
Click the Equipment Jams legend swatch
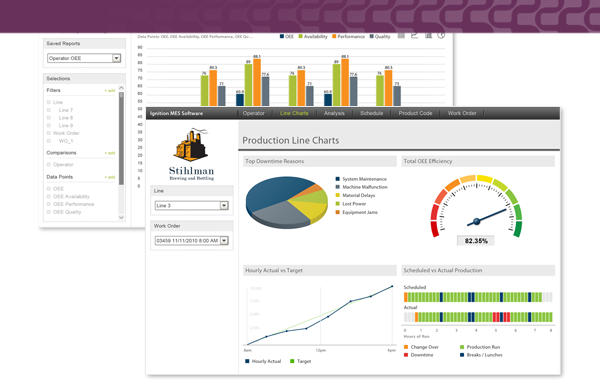coord(338,212)
